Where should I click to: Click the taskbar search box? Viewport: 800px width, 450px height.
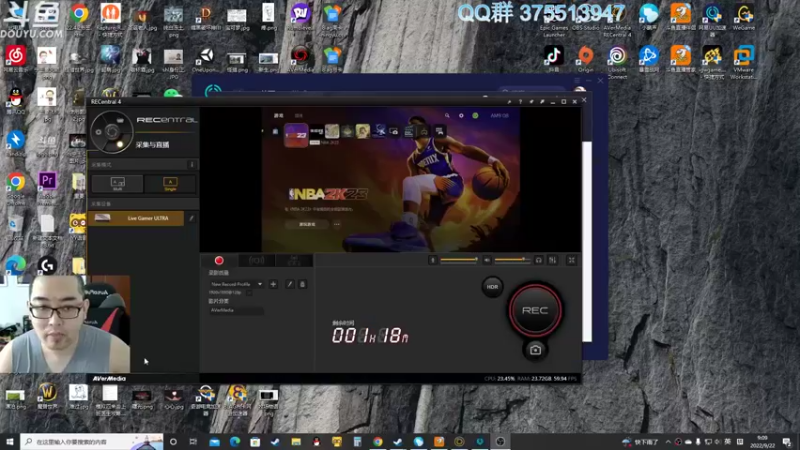click(92, 442)
